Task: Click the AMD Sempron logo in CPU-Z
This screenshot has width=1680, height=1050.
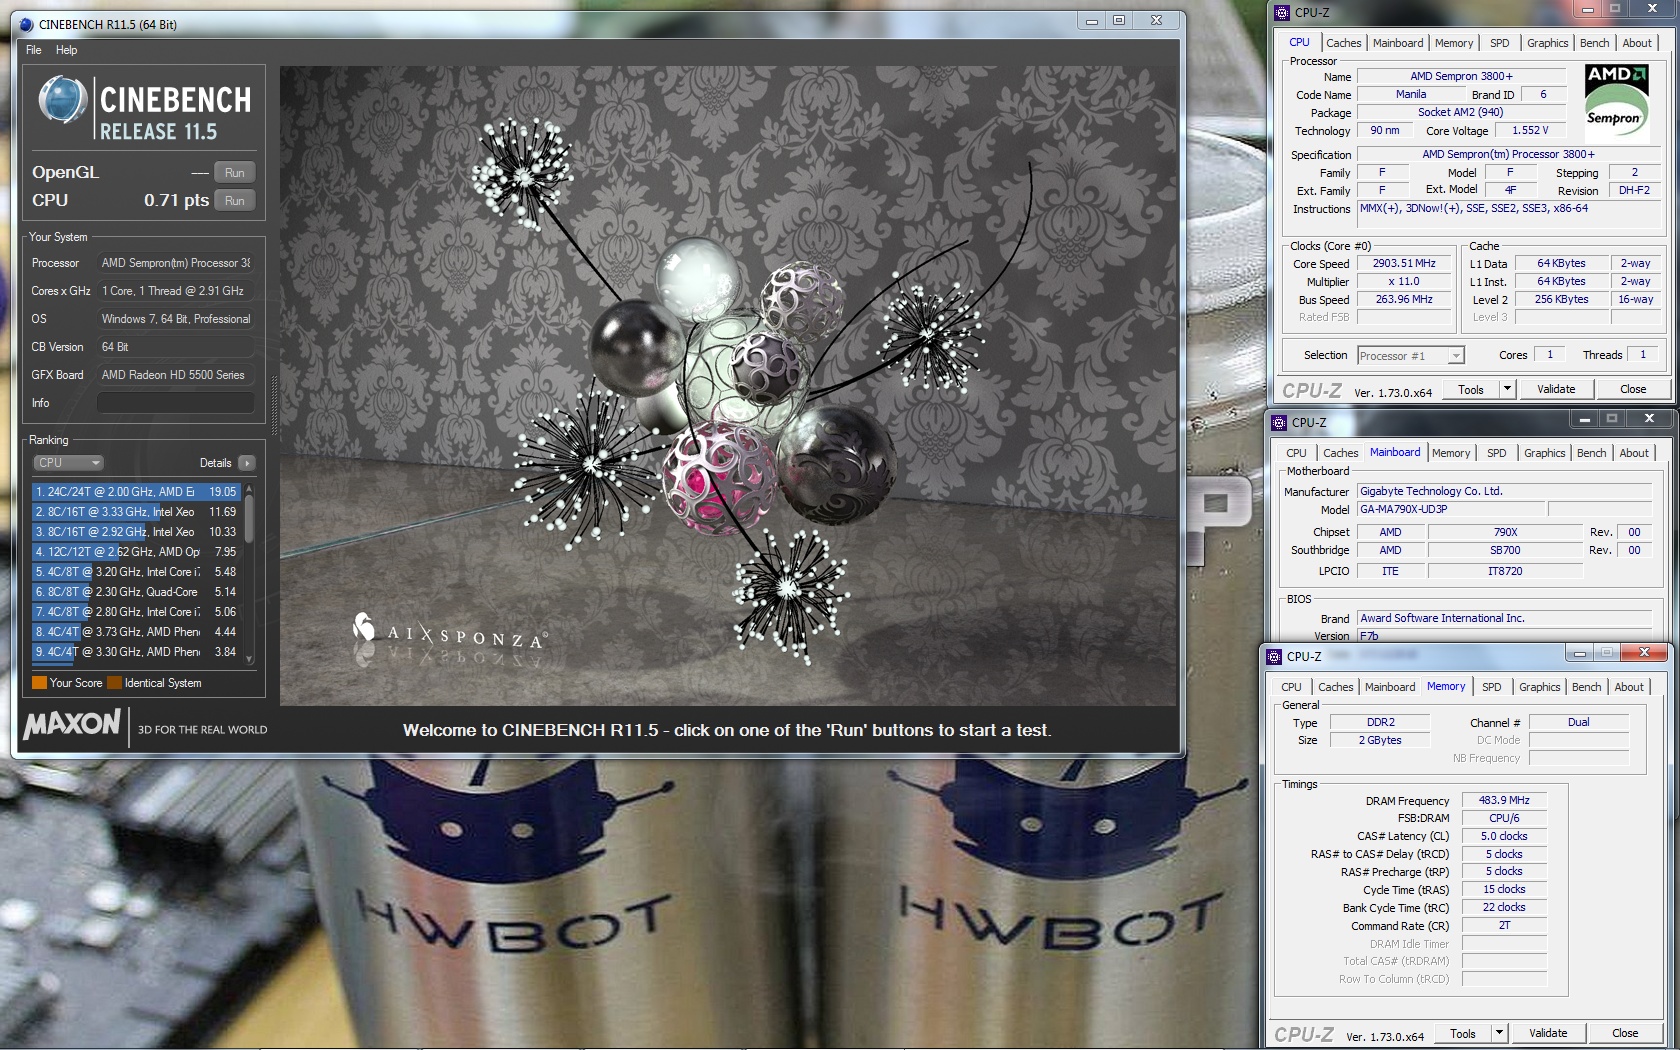Action: coord(1616,101)
